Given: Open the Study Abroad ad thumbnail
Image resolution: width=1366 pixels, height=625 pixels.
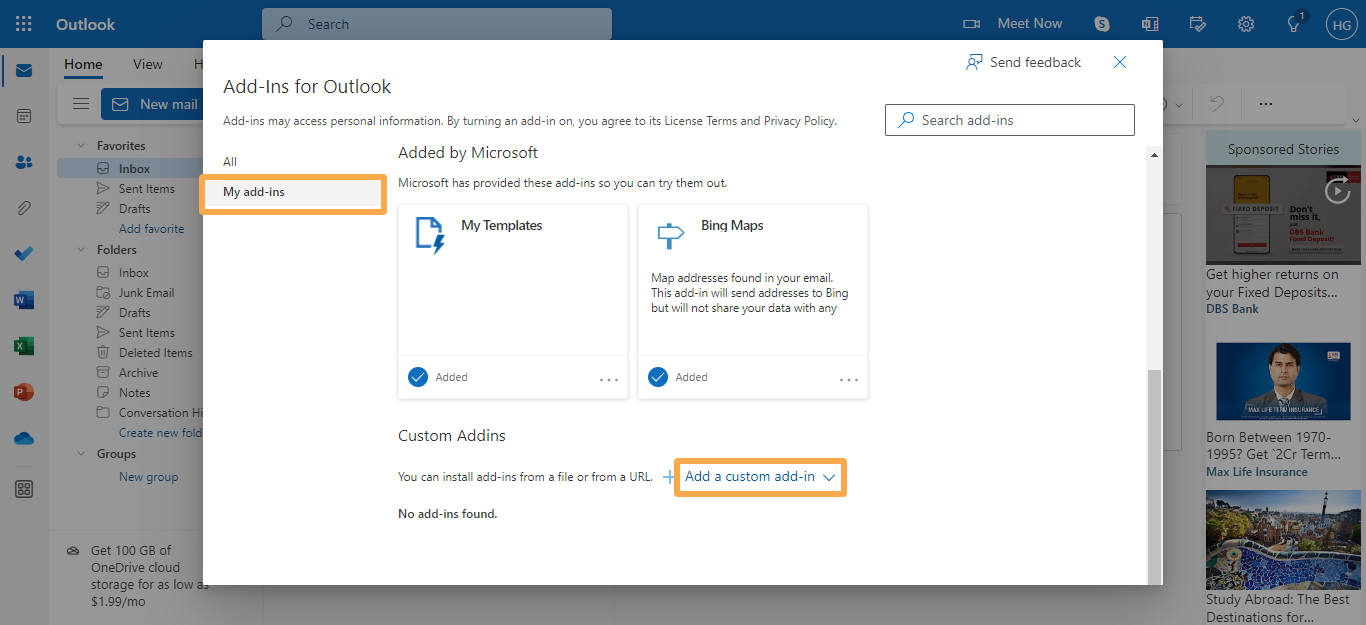Looking at the screenshot, I should coord(1283,540).
